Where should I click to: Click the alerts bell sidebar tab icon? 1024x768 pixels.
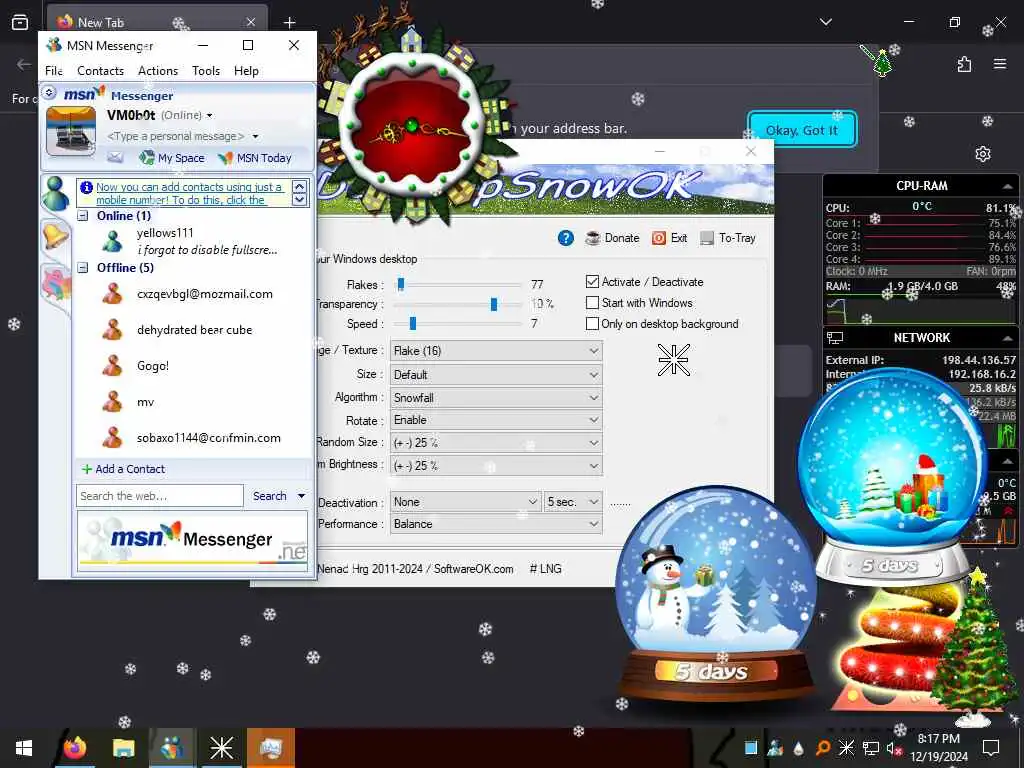(x=55, y=236)
